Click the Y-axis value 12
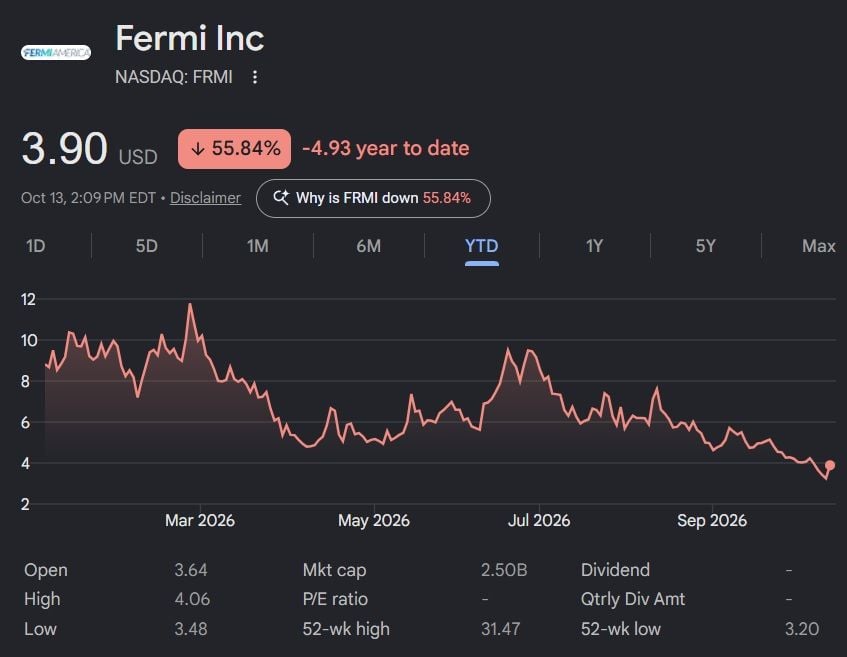The image size is (847, 657). point(28,299)
